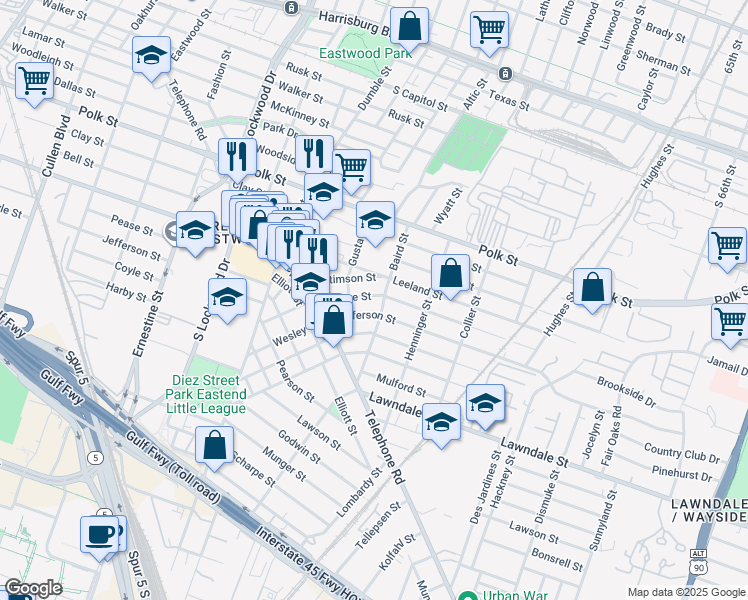Click shopping cart marker near S 66th St
This screenshot has height=600, width=748.
(727, 245)
